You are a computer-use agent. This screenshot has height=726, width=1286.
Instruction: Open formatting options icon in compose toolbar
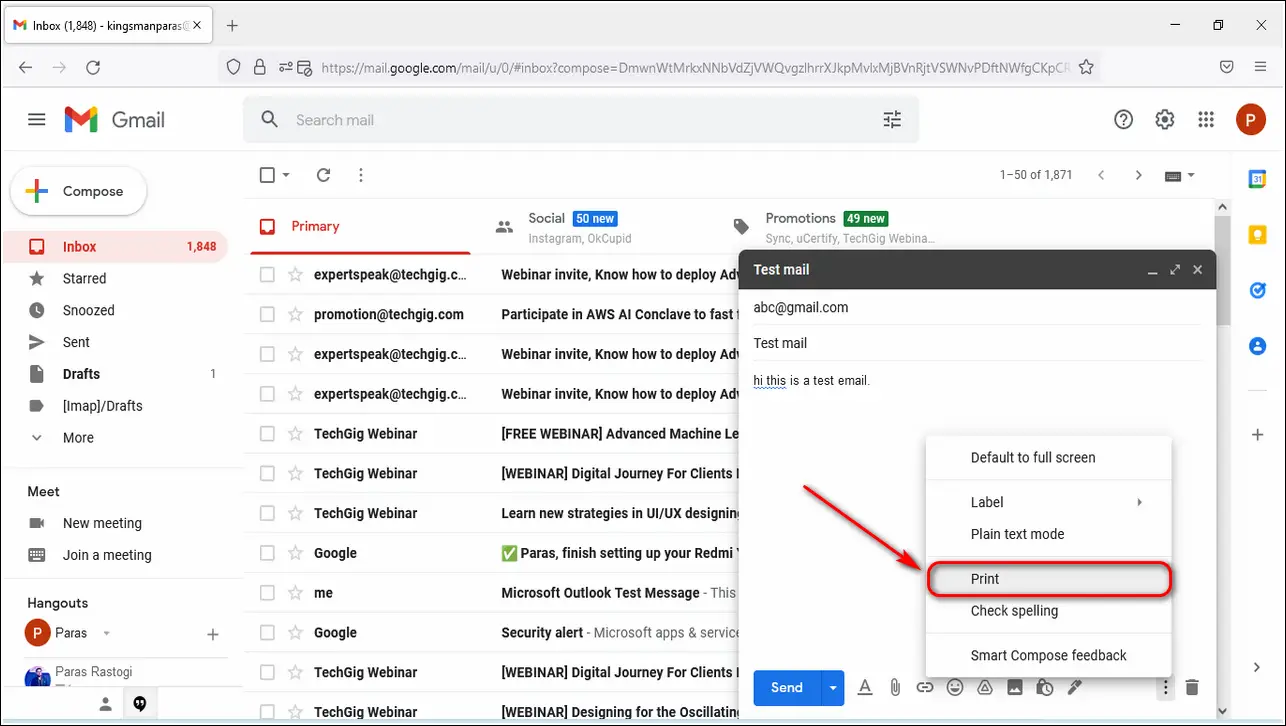(x=866, y=687)
